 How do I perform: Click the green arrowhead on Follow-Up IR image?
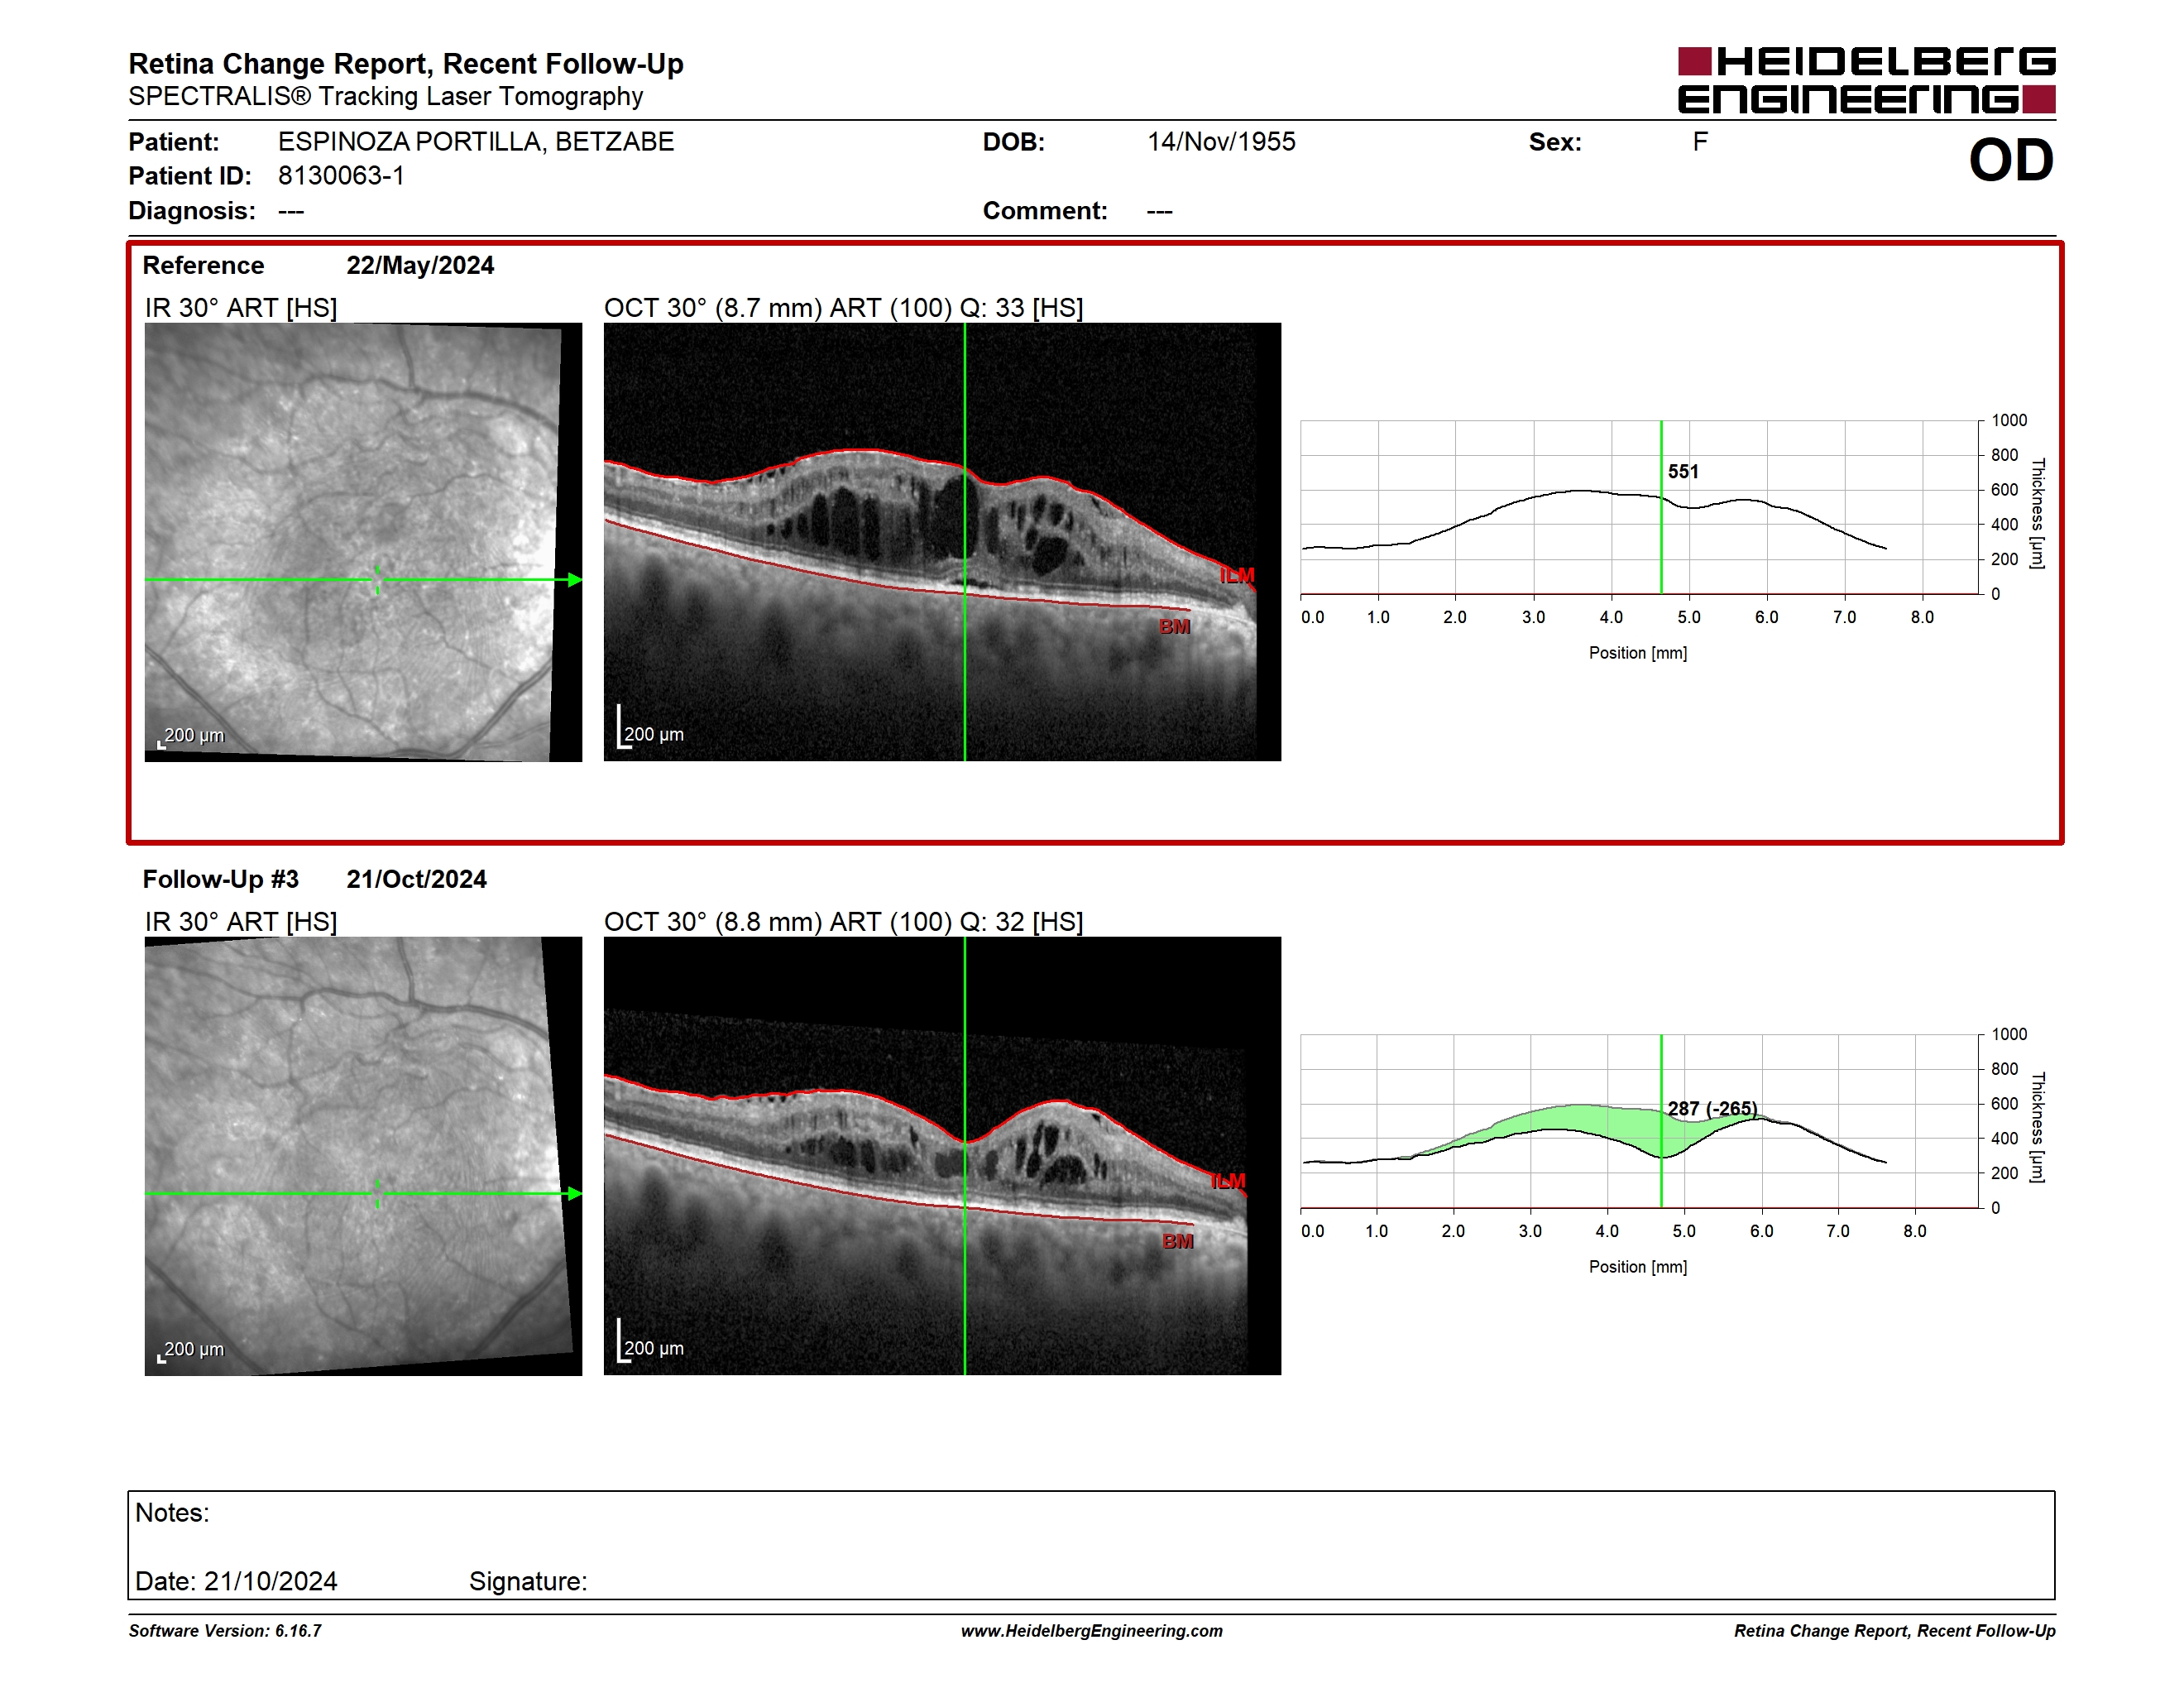575,1194
